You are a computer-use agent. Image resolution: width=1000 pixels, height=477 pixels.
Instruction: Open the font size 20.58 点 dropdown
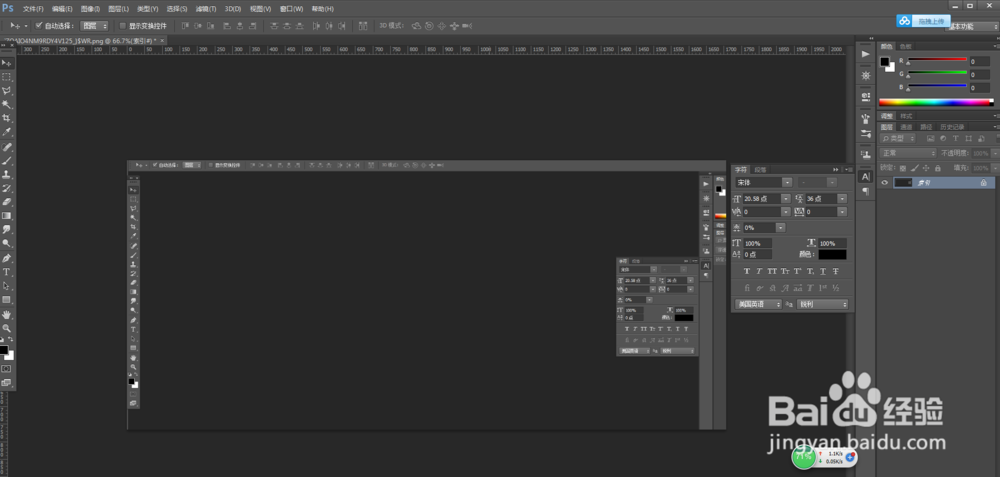786,198
